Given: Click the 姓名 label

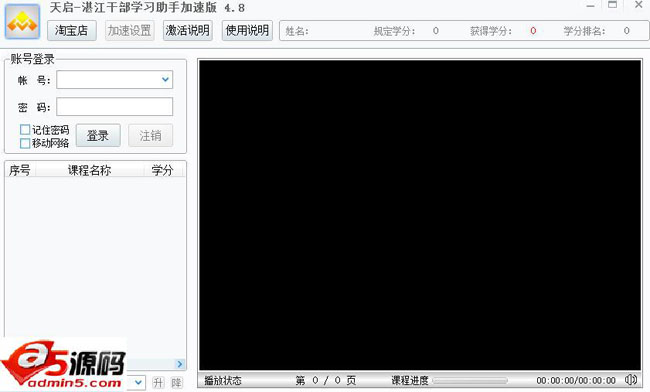Looking at the screenshot, I should [297, 31].
